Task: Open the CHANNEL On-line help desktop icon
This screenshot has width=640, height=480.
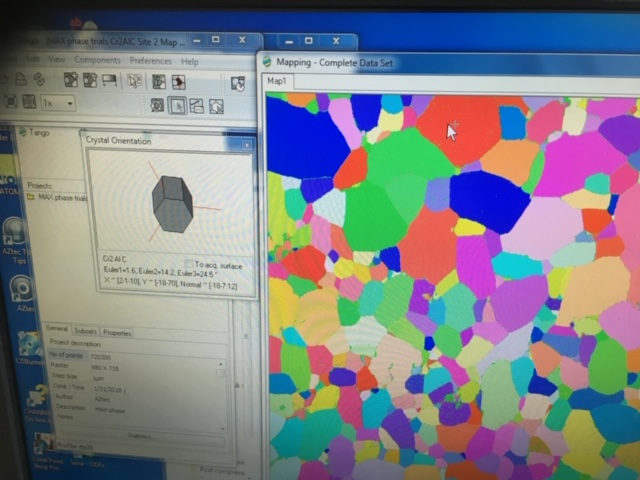Action: coord(38,402)
